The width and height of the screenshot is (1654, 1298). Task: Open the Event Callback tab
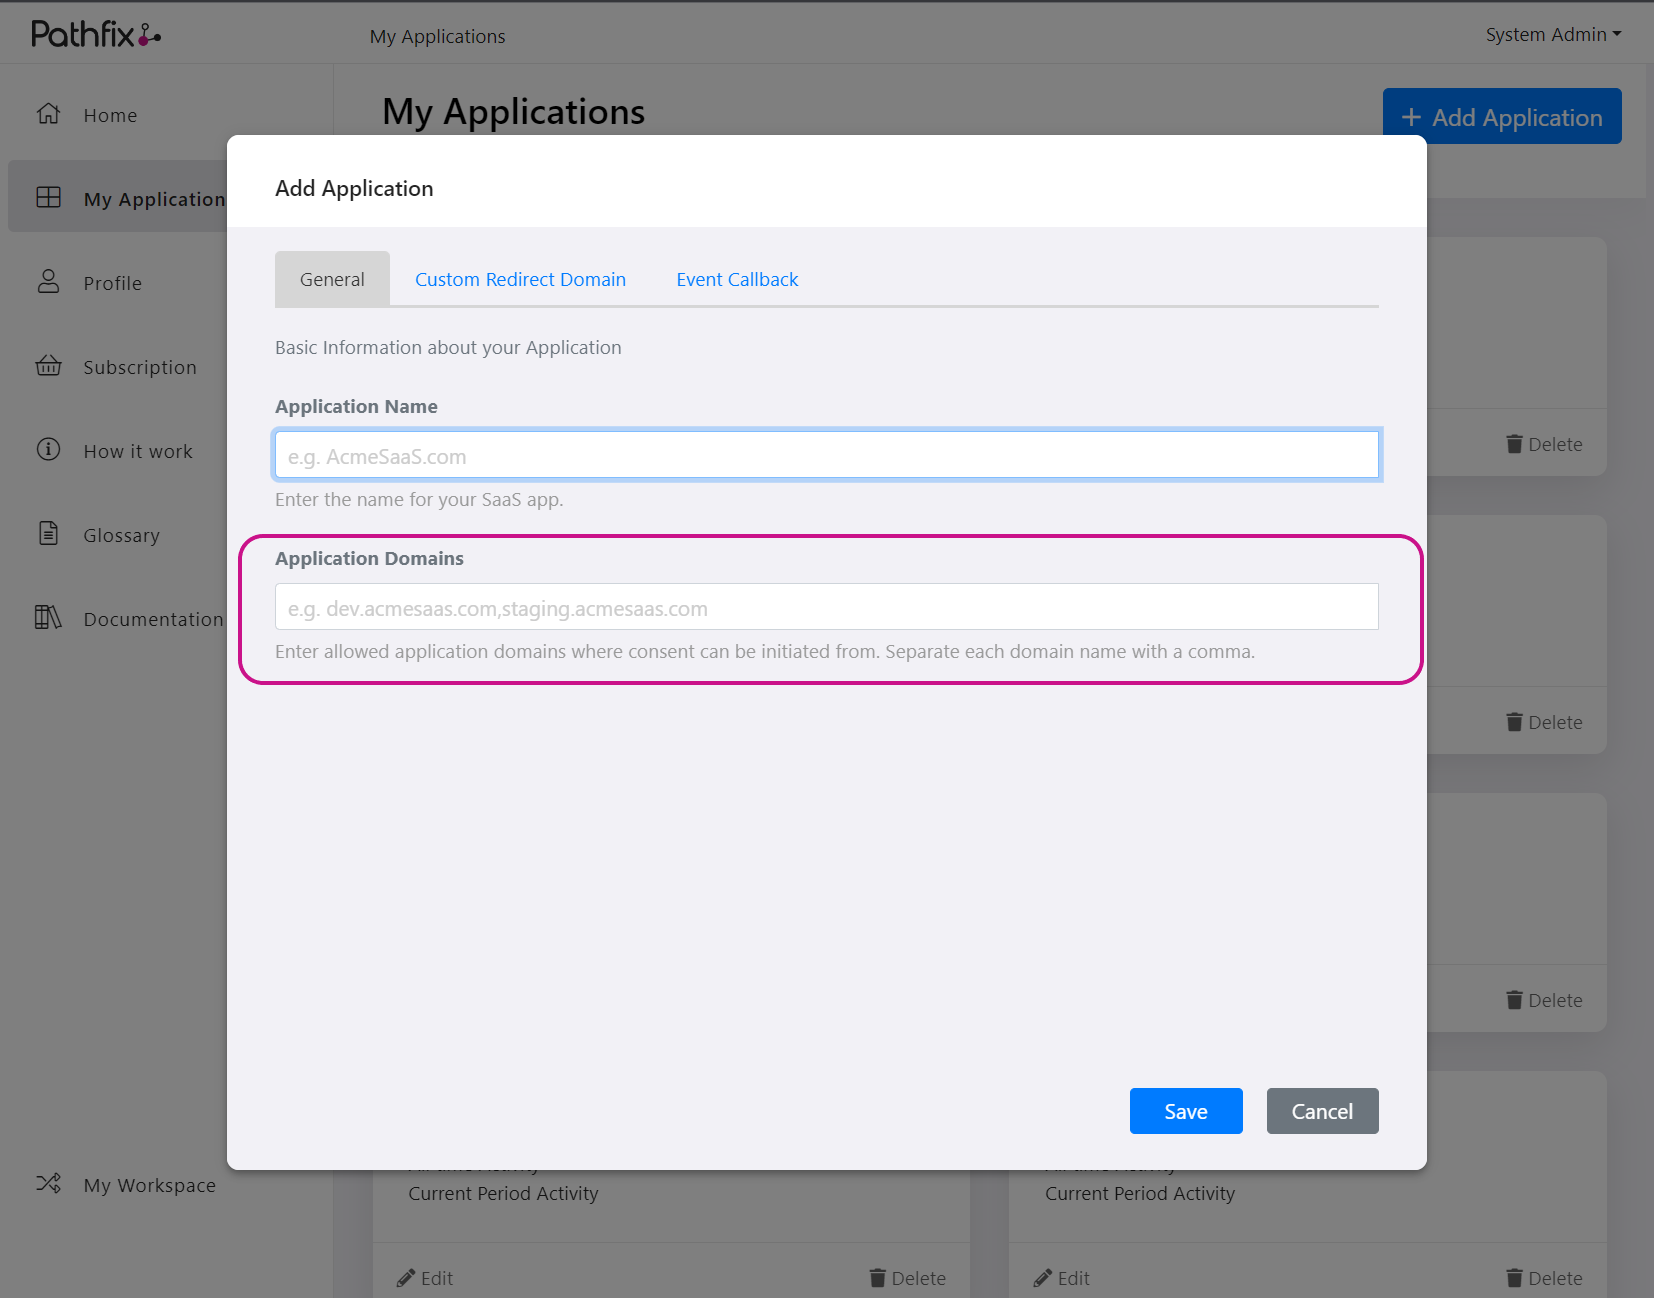pyautogui.click(x=737, y=279)
